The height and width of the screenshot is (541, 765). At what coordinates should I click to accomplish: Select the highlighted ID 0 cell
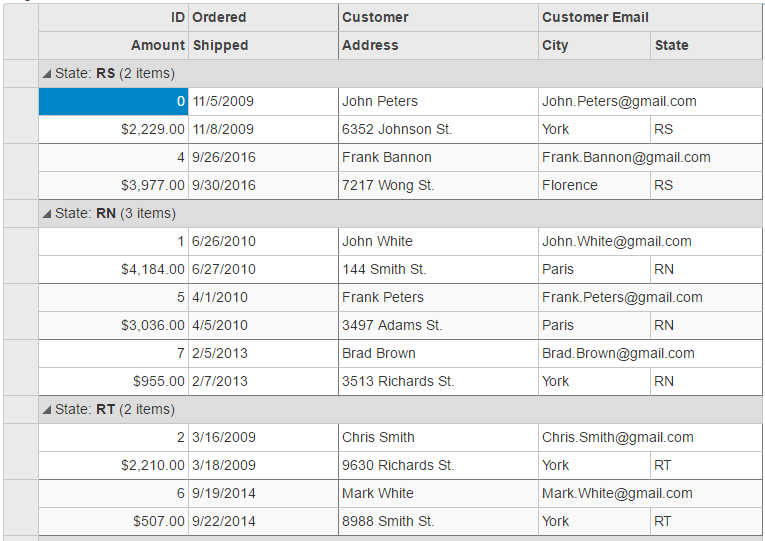pos(113,101)
